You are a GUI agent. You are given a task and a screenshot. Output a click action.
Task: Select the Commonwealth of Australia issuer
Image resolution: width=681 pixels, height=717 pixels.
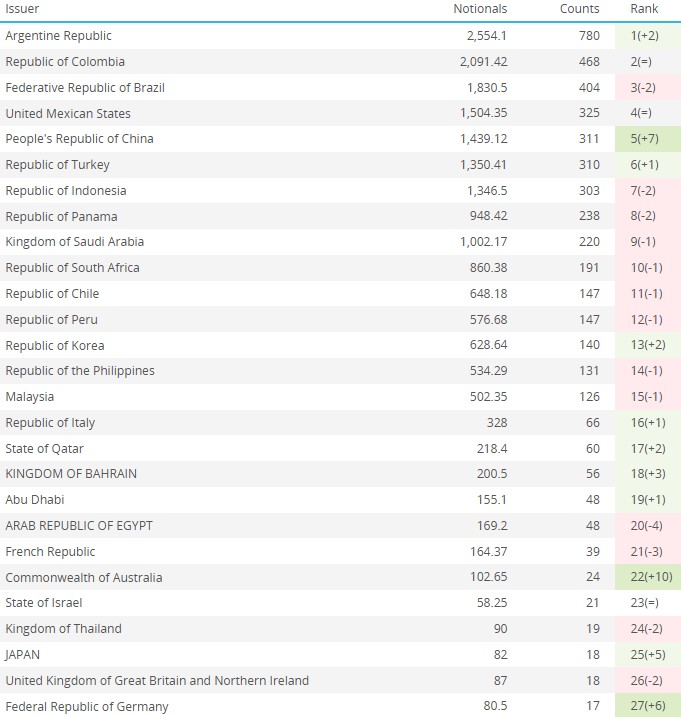point(83,577)
